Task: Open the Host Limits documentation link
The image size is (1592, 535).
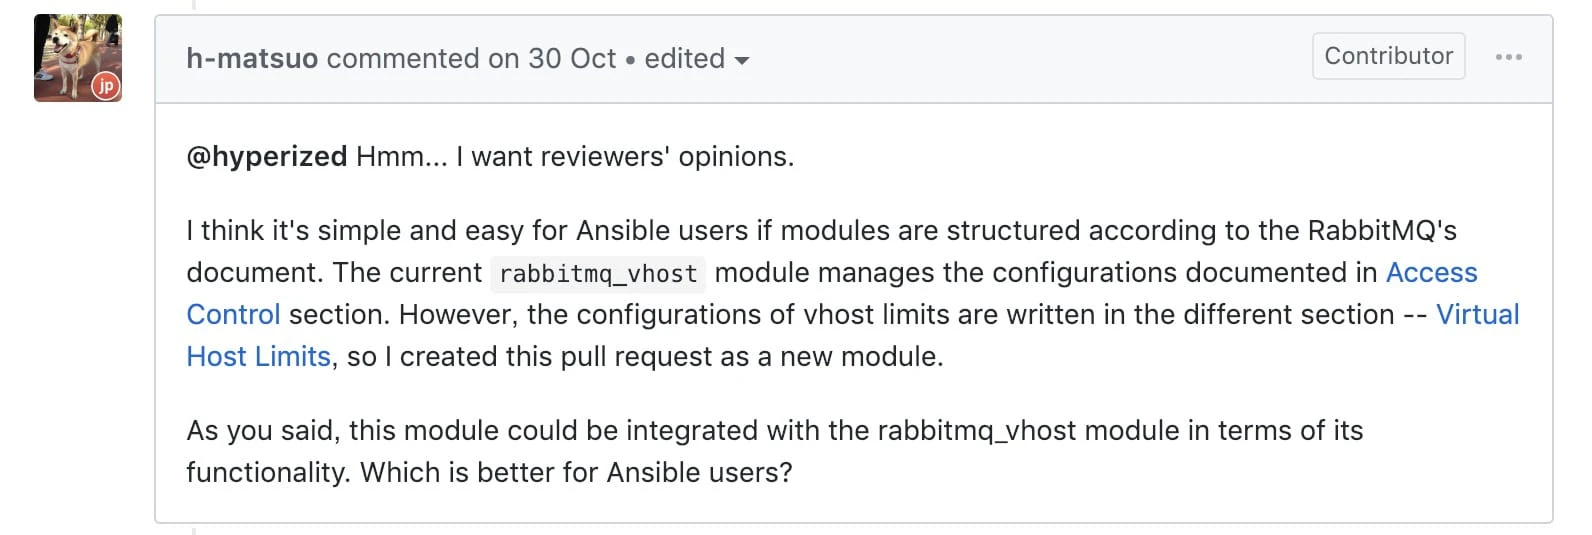Action: 258,356
